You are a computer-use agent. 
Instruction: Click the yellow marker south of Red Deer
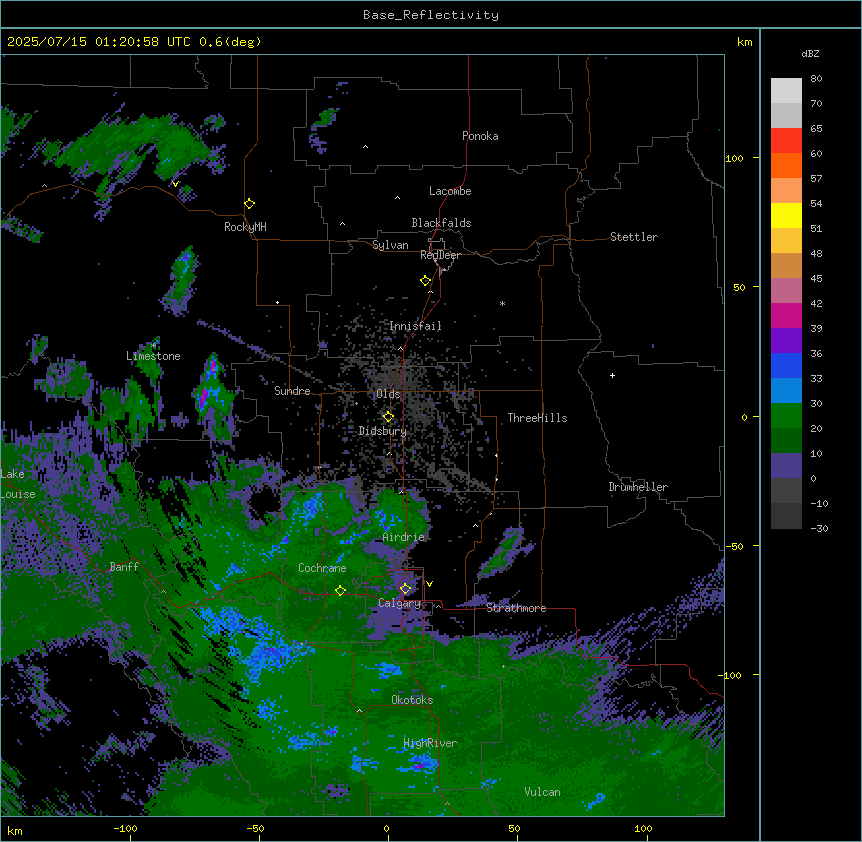(x=425, y=281)
